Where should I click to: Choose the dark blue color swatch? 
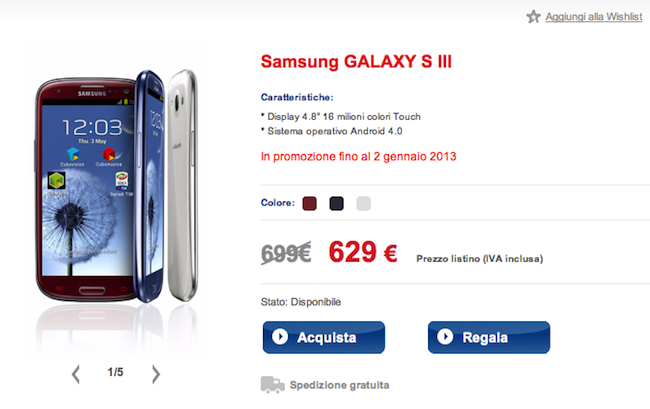pyautogui.click(x=336, y=203)
